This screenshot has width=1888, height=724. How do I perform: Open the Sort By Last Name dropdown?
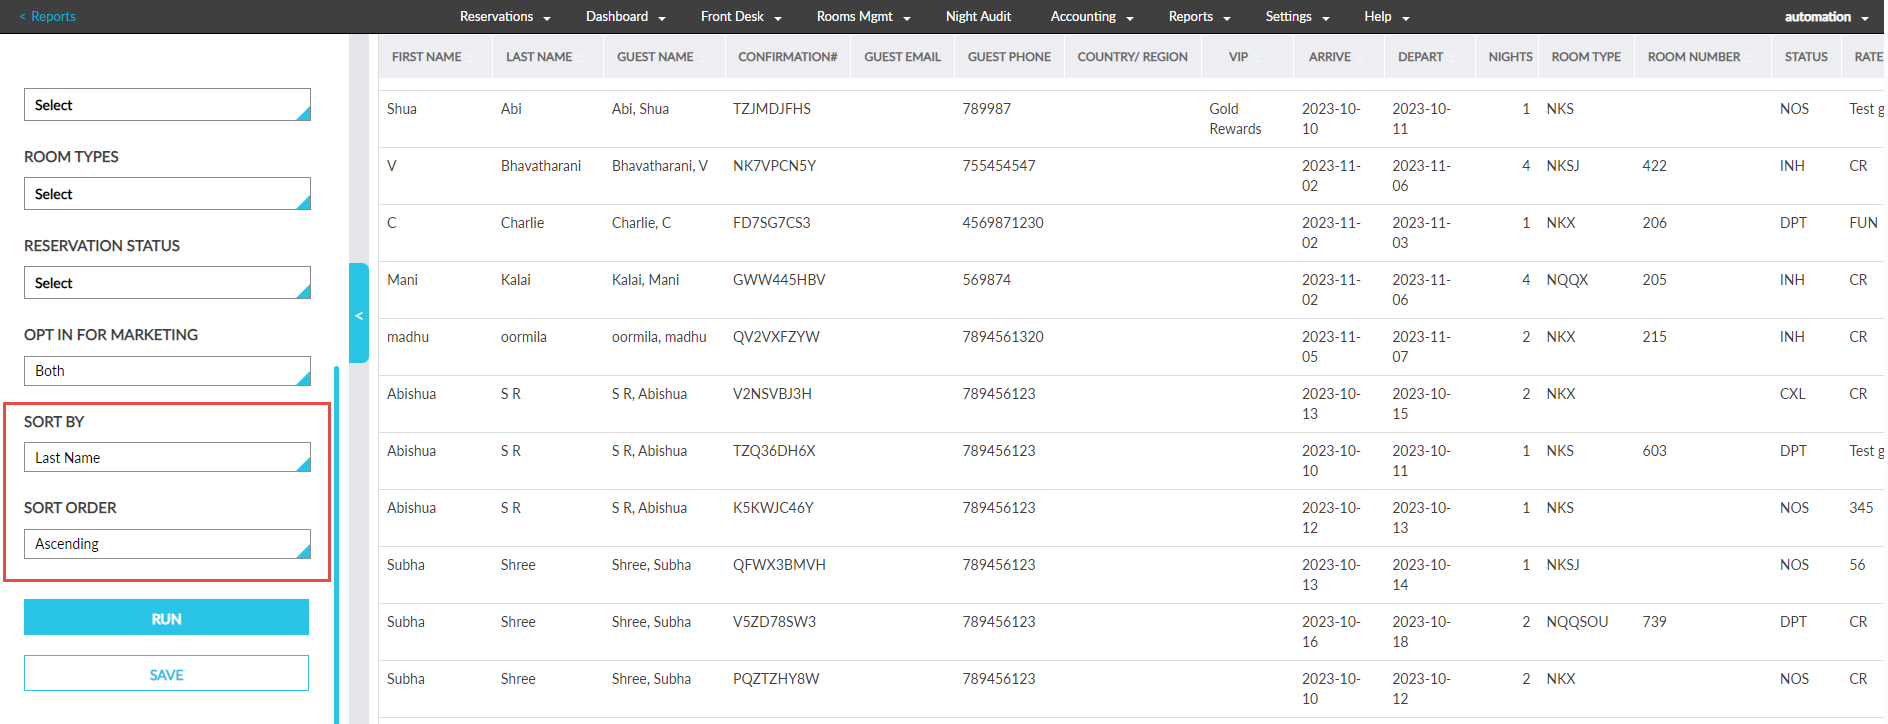[x=167, y=458]
